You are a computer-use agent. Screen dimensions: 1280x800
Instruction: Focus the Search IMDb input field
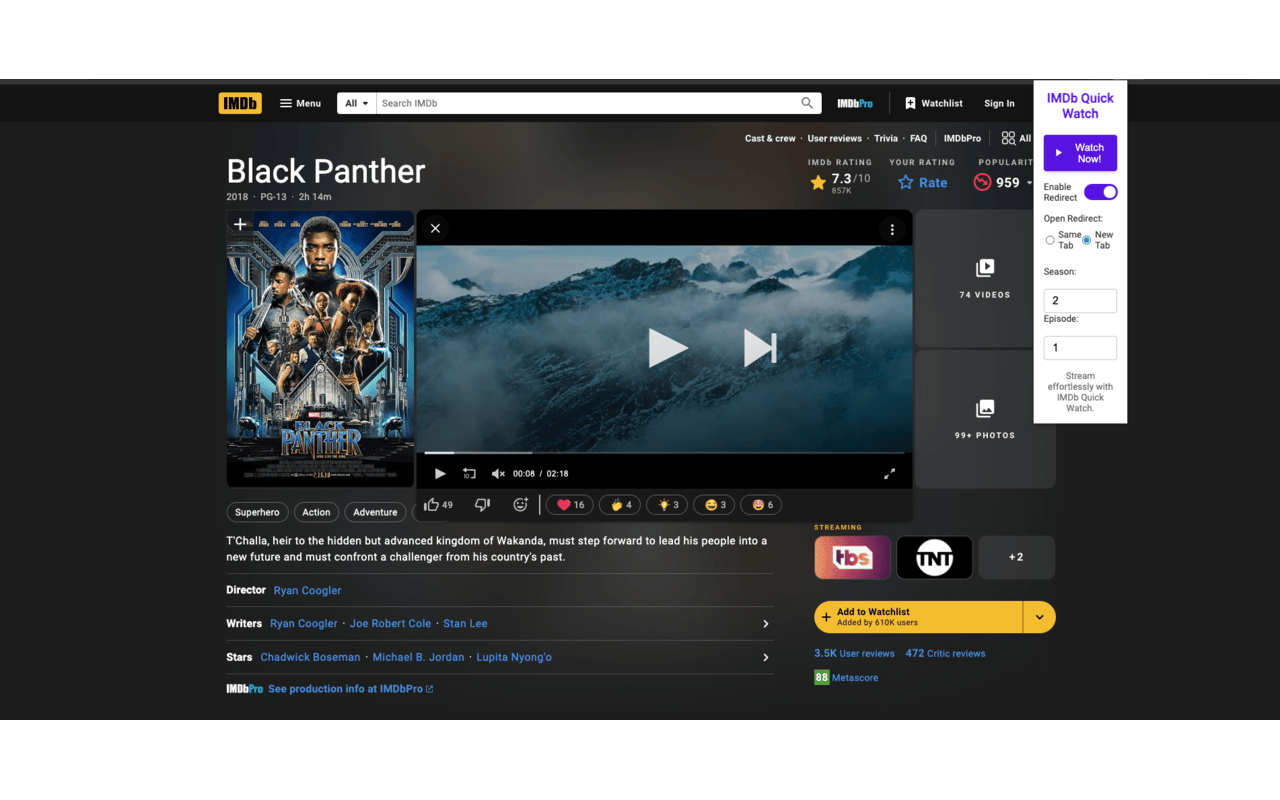point(587,103)
